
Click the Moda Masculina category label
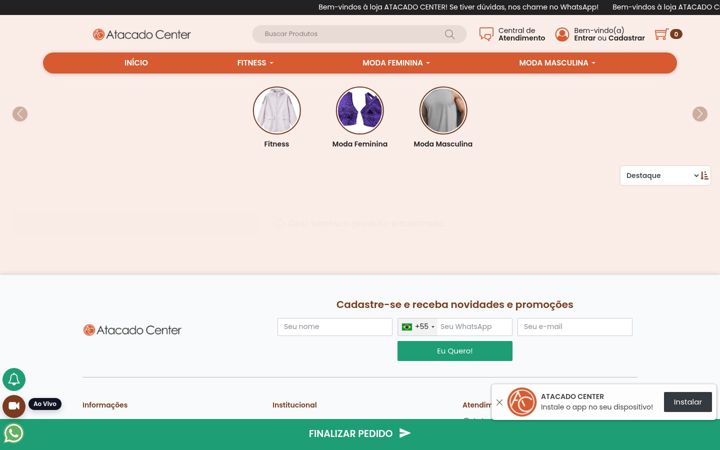click(443, 144)
